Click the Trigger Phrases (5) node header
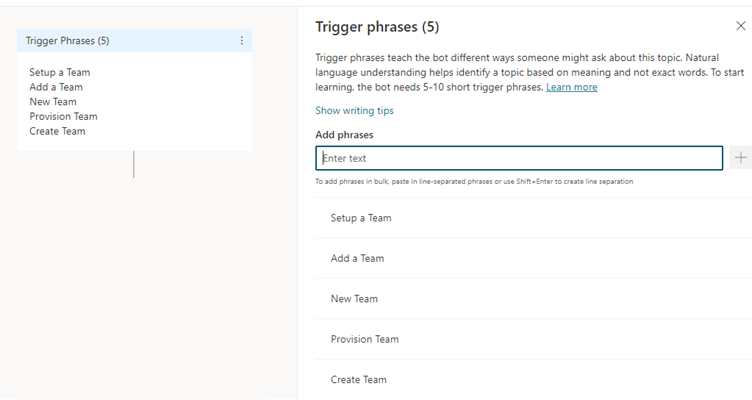This screenshot has height=400, width=752. (134, 41)
